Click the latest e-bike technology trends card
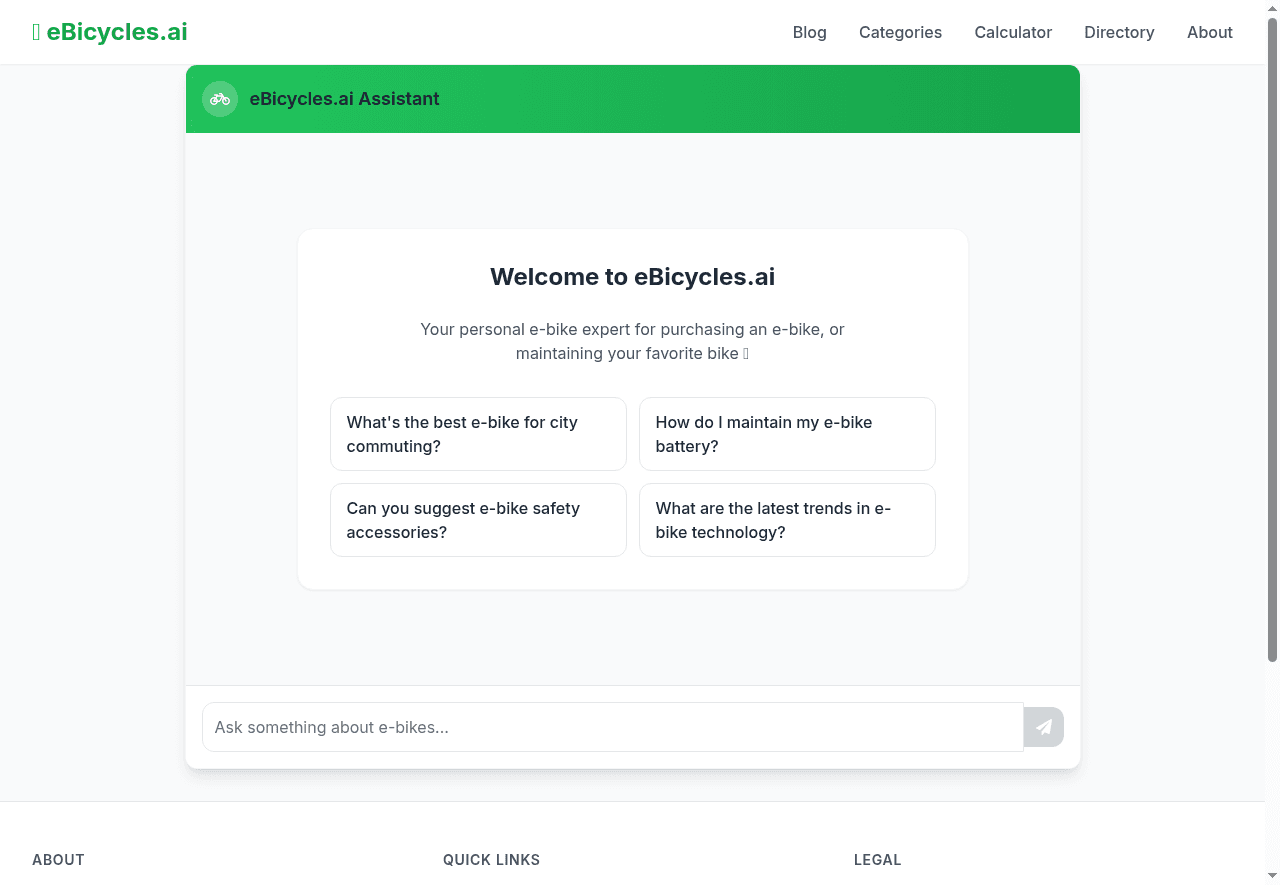The height and width of the screenshot is (885, 1280). (x=787, y=520)
